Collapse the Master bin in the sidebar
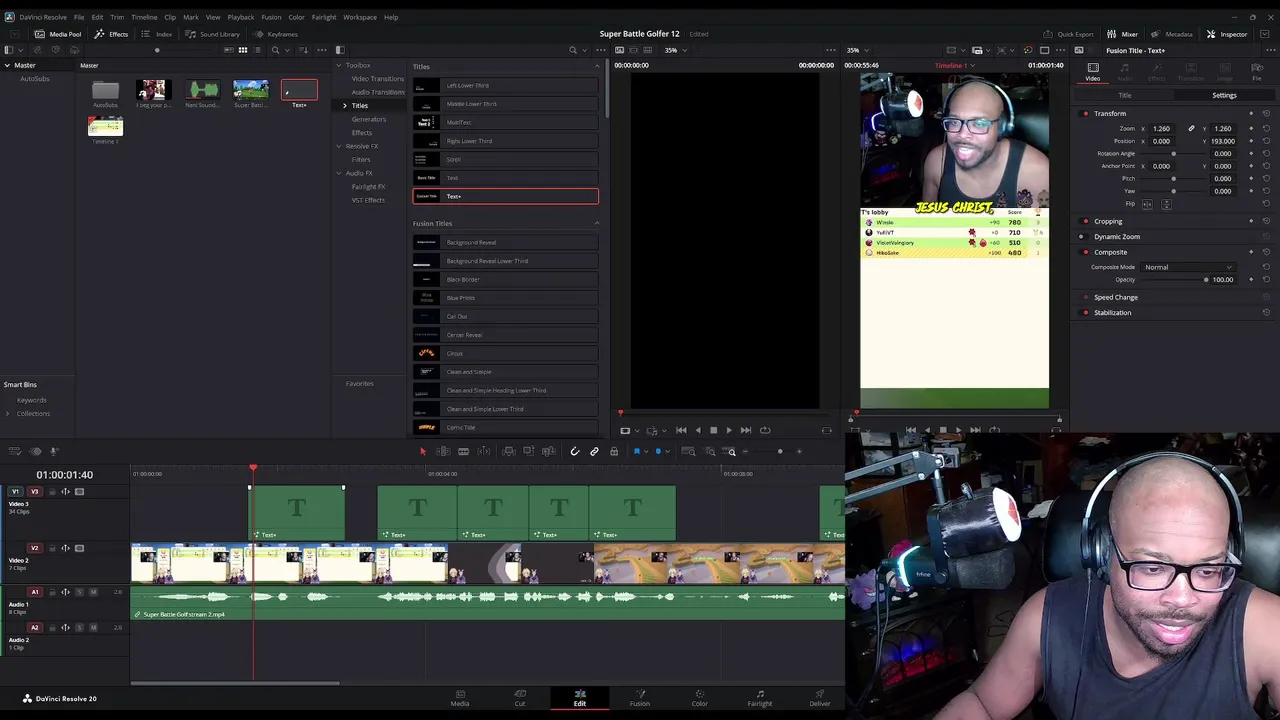Screen dimensions: 1280x720 click(7, 65)
